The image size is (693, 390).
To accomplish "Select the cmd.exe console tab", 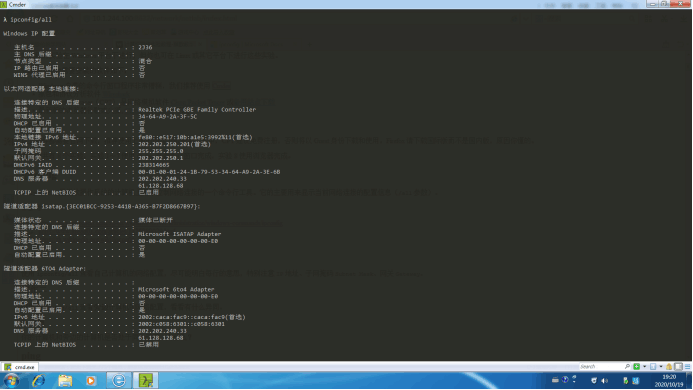I will pyautogui.click(x=20, y=367).
